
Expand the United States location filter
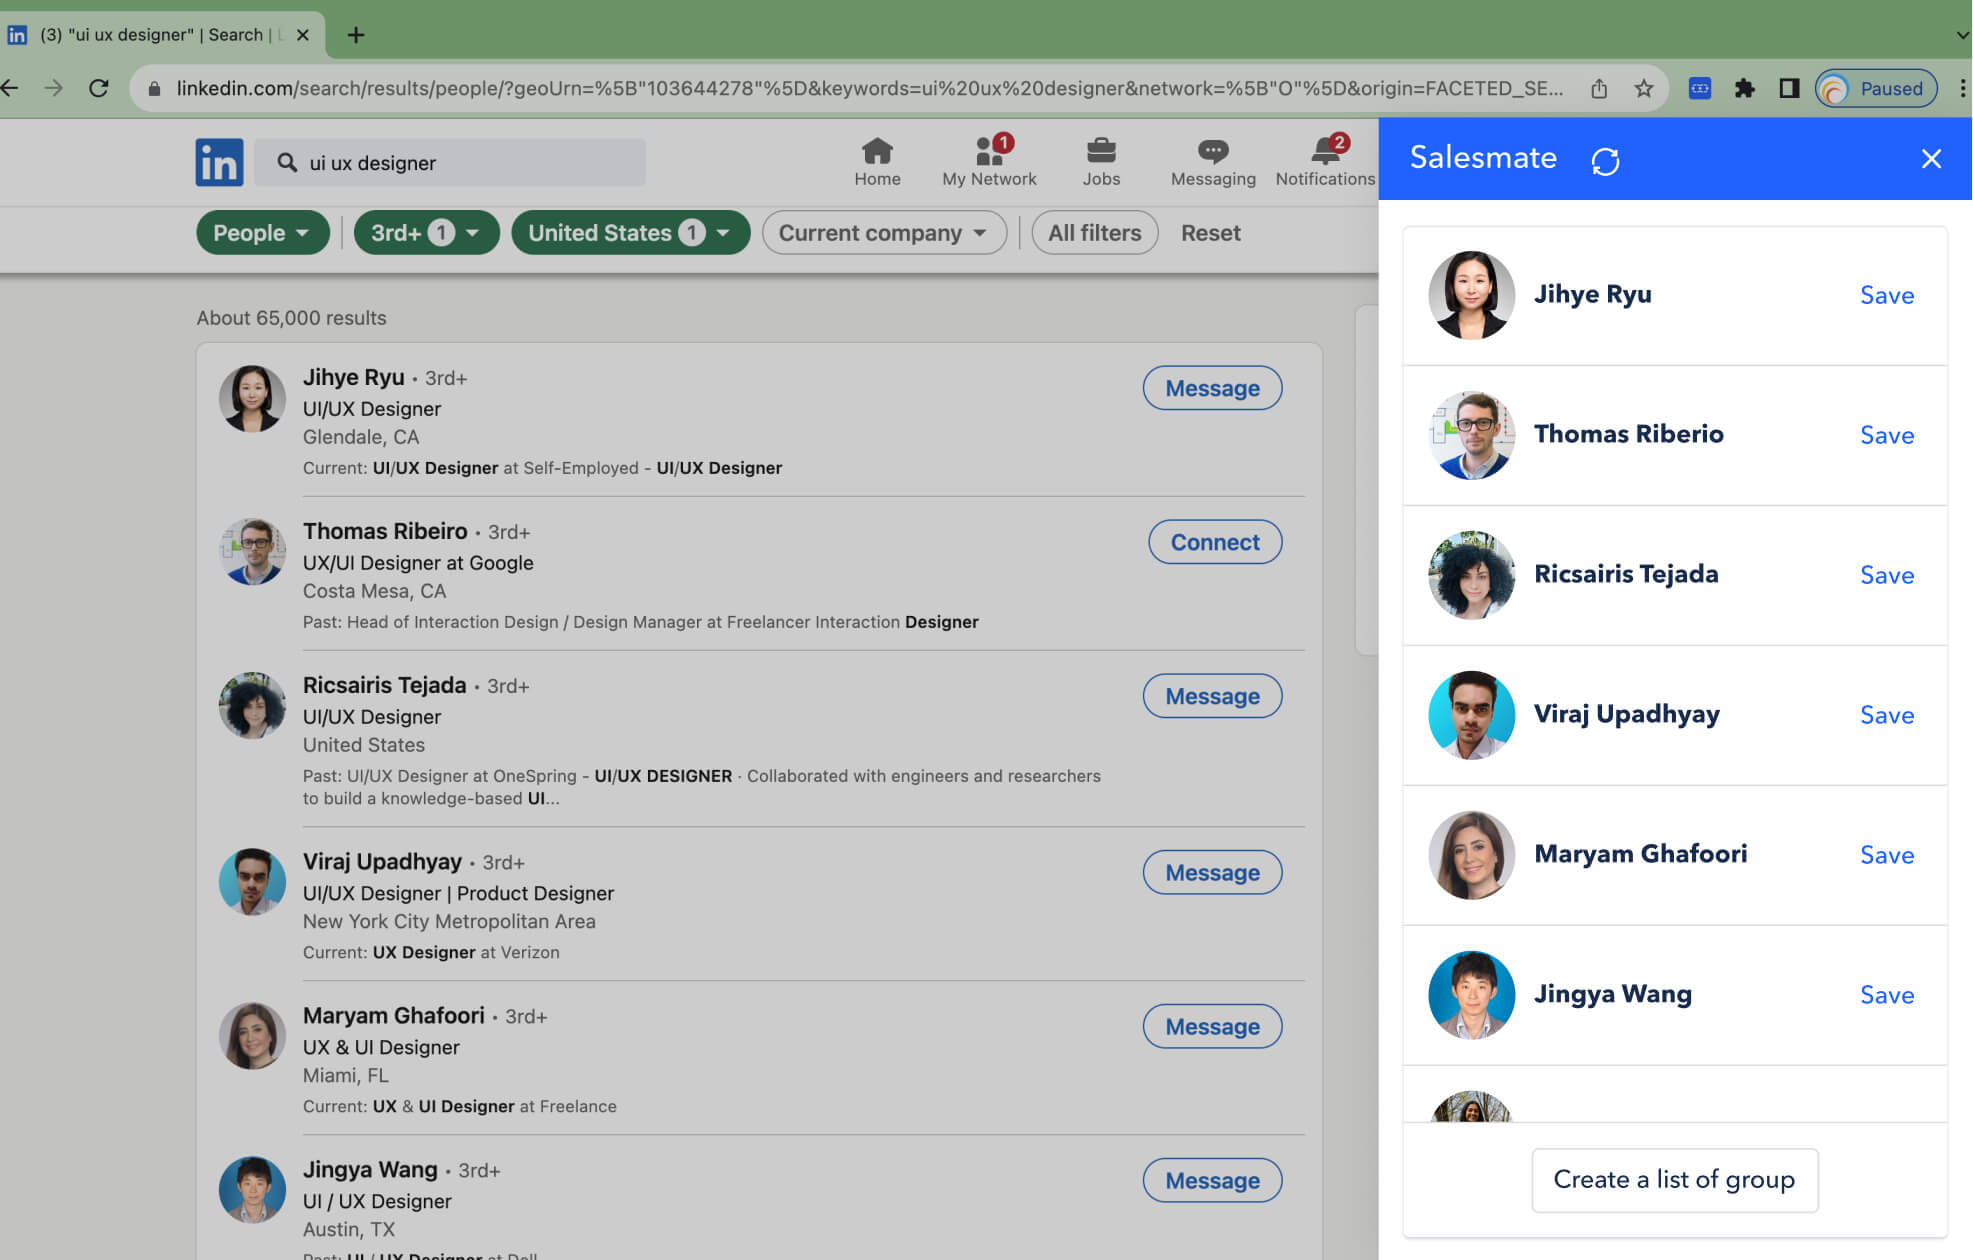tap(630, 233)
